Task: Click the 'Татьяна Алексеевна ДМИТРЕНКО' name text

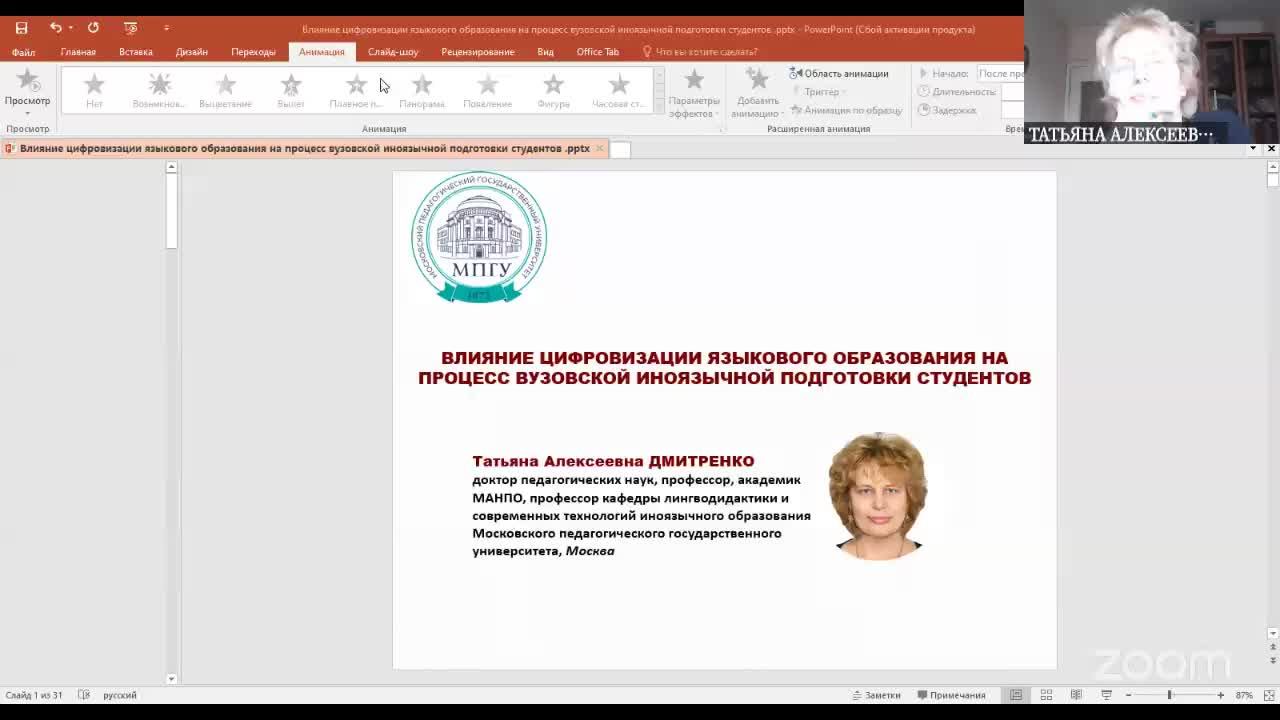Action: coord(613,461)
